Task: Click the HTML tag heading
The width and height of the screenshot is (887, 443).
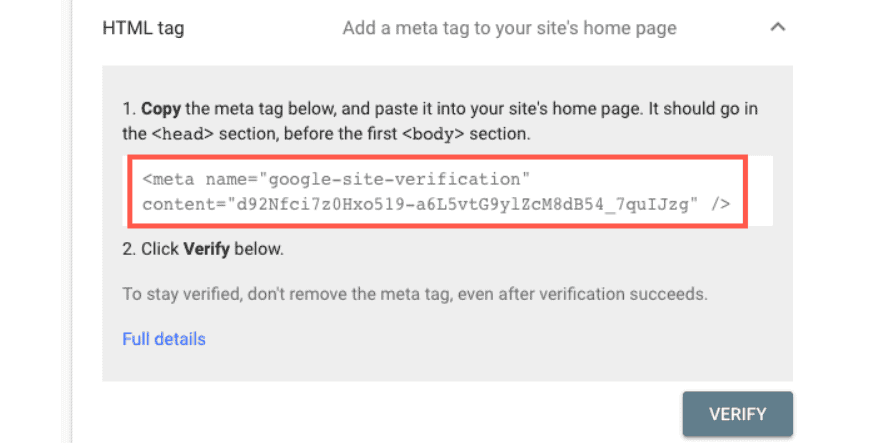Action: [x=143, y=28]
